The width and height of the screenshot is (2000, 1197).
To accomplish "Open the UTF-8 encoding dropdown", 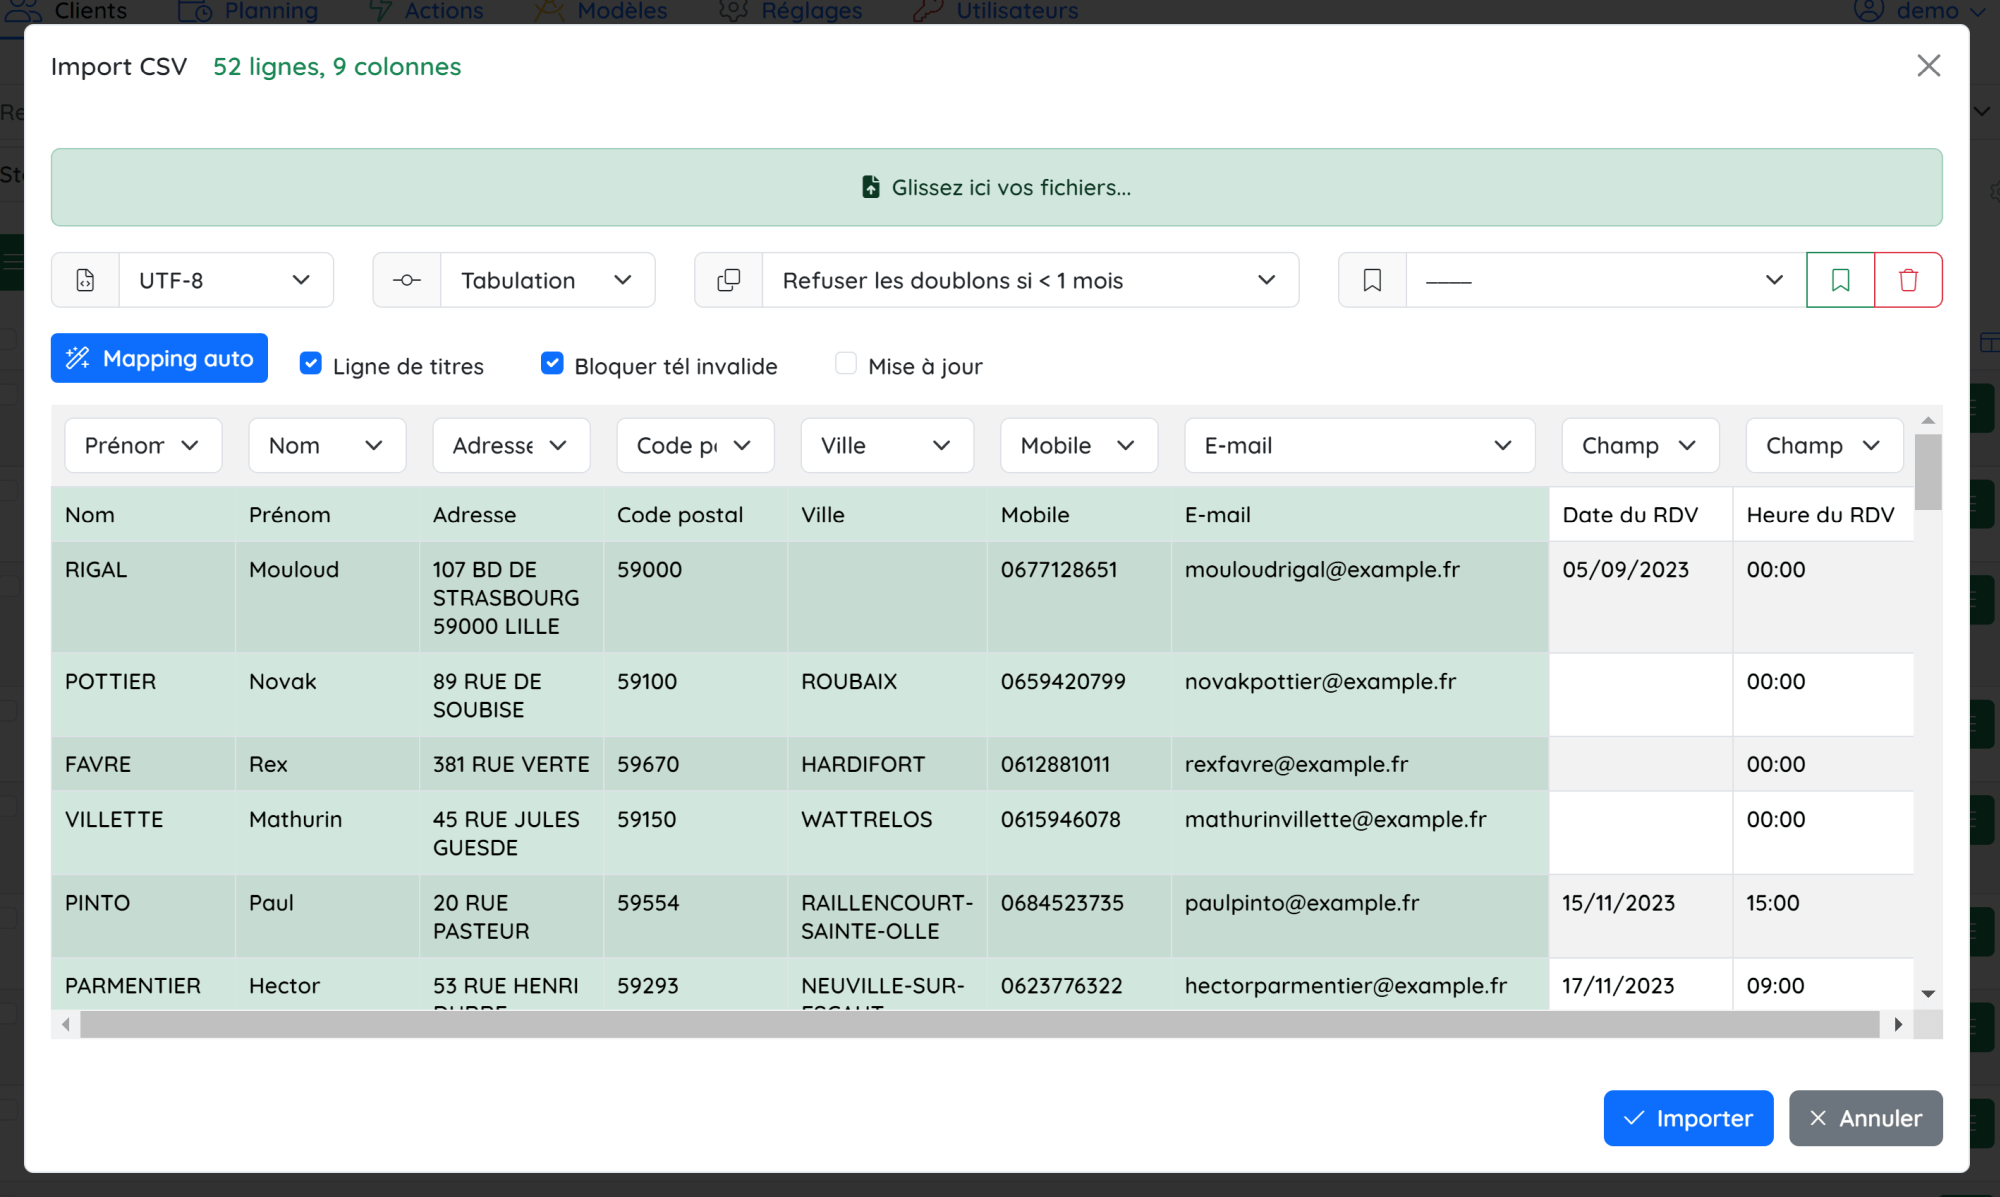I will 225,280.
